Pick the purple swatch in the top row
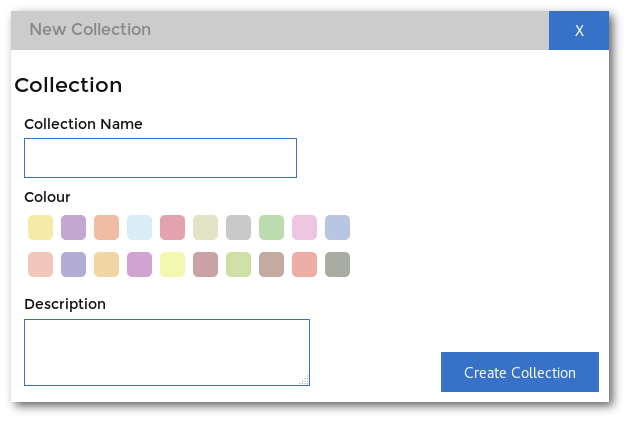628x421 pixels. 73,228
